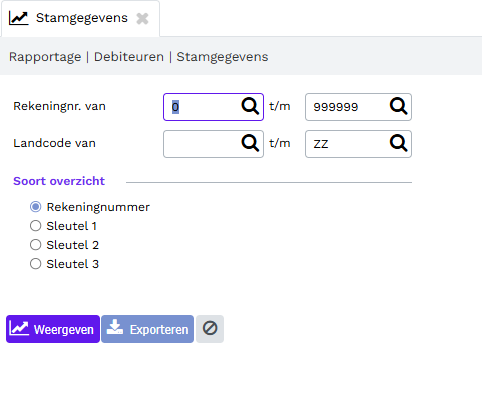Click the cancel (circle-slash) icon button
This screenshot has height=396, width=482.
210,329
